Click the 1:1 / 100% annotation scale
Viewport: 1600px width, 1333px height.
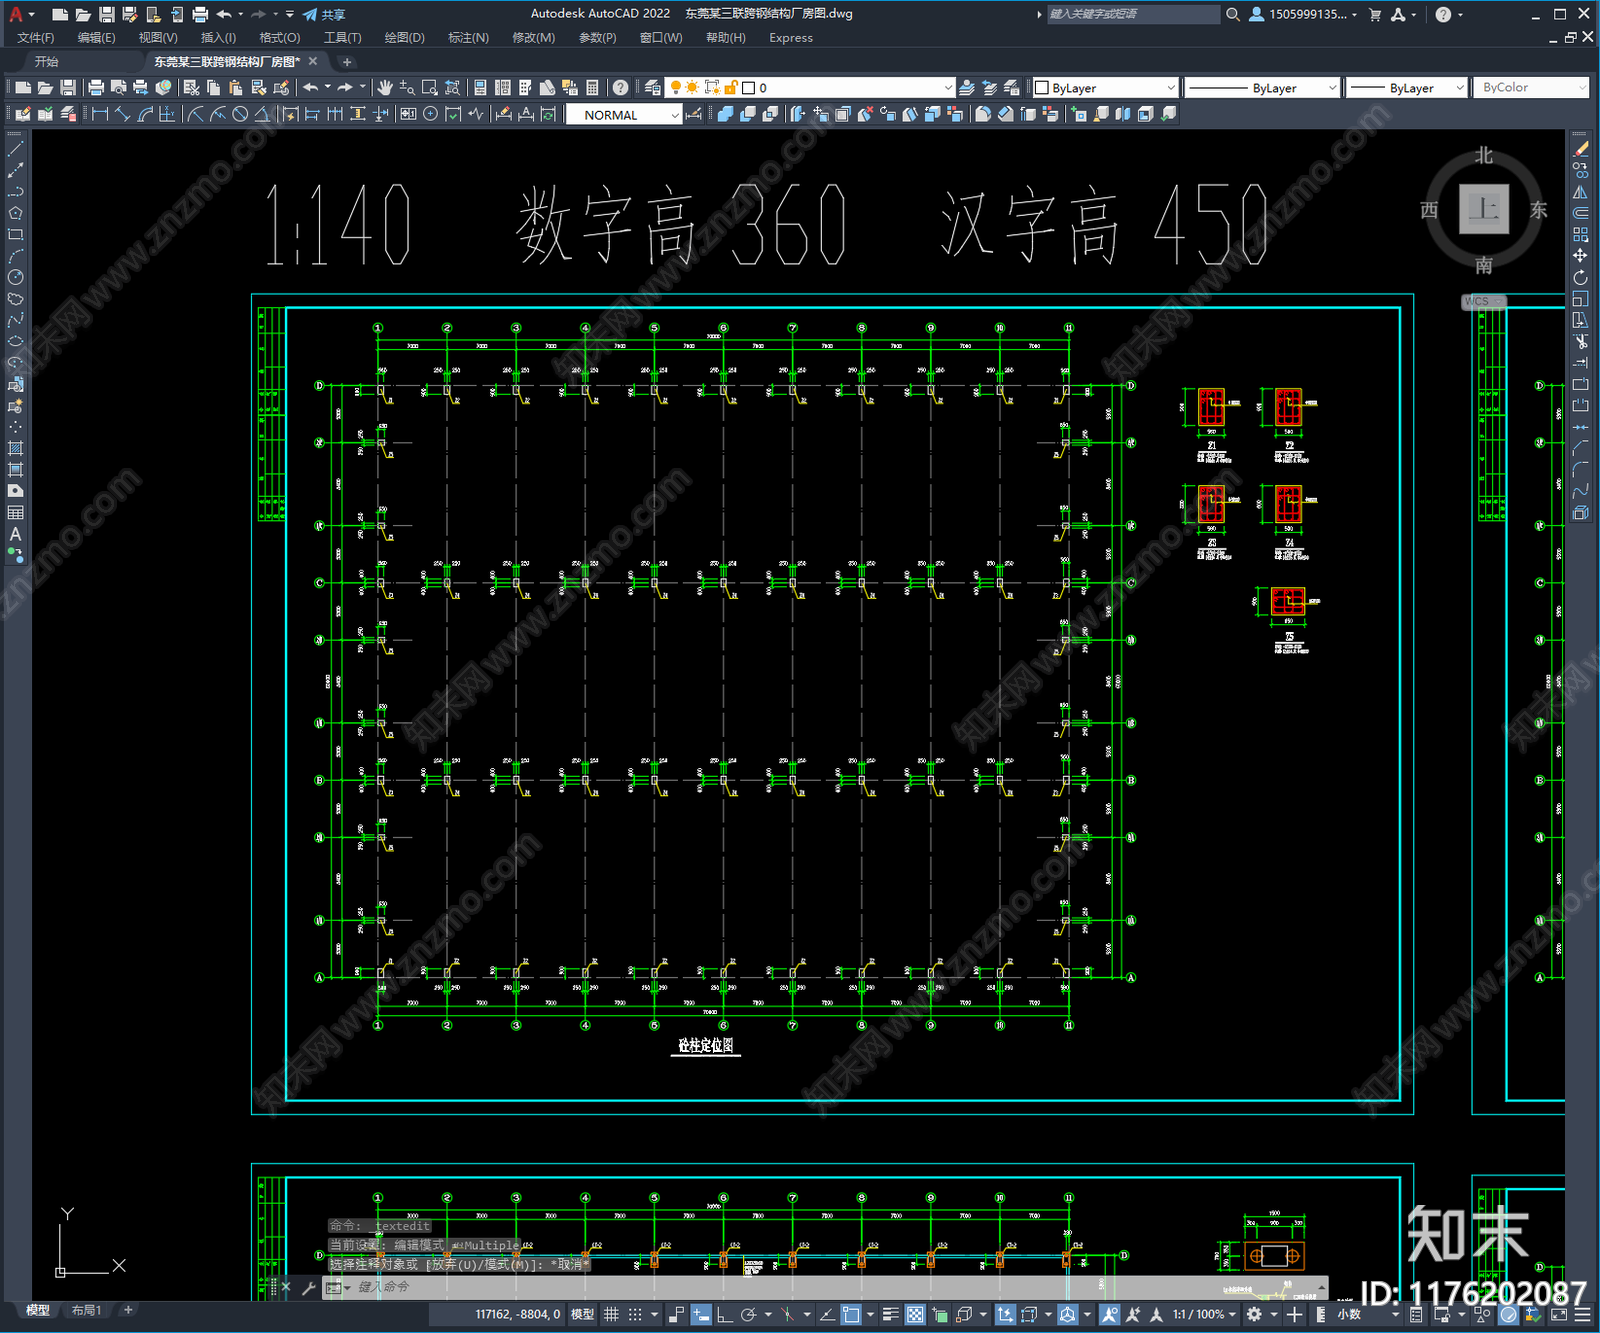(x=1198, y=1314)
